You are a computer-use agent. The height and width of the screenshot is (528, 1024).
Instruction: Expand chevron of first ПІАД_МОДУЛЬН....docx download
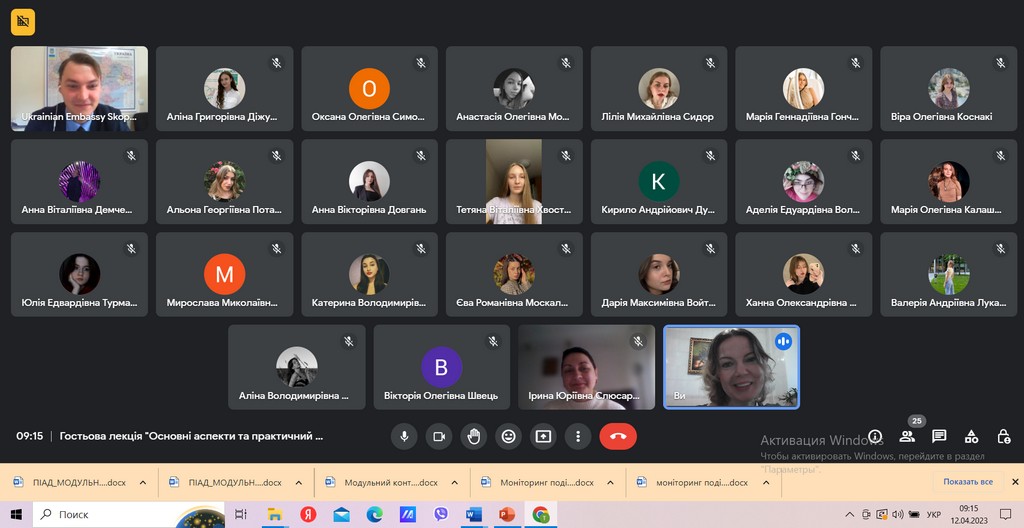(x=143, y=482)
